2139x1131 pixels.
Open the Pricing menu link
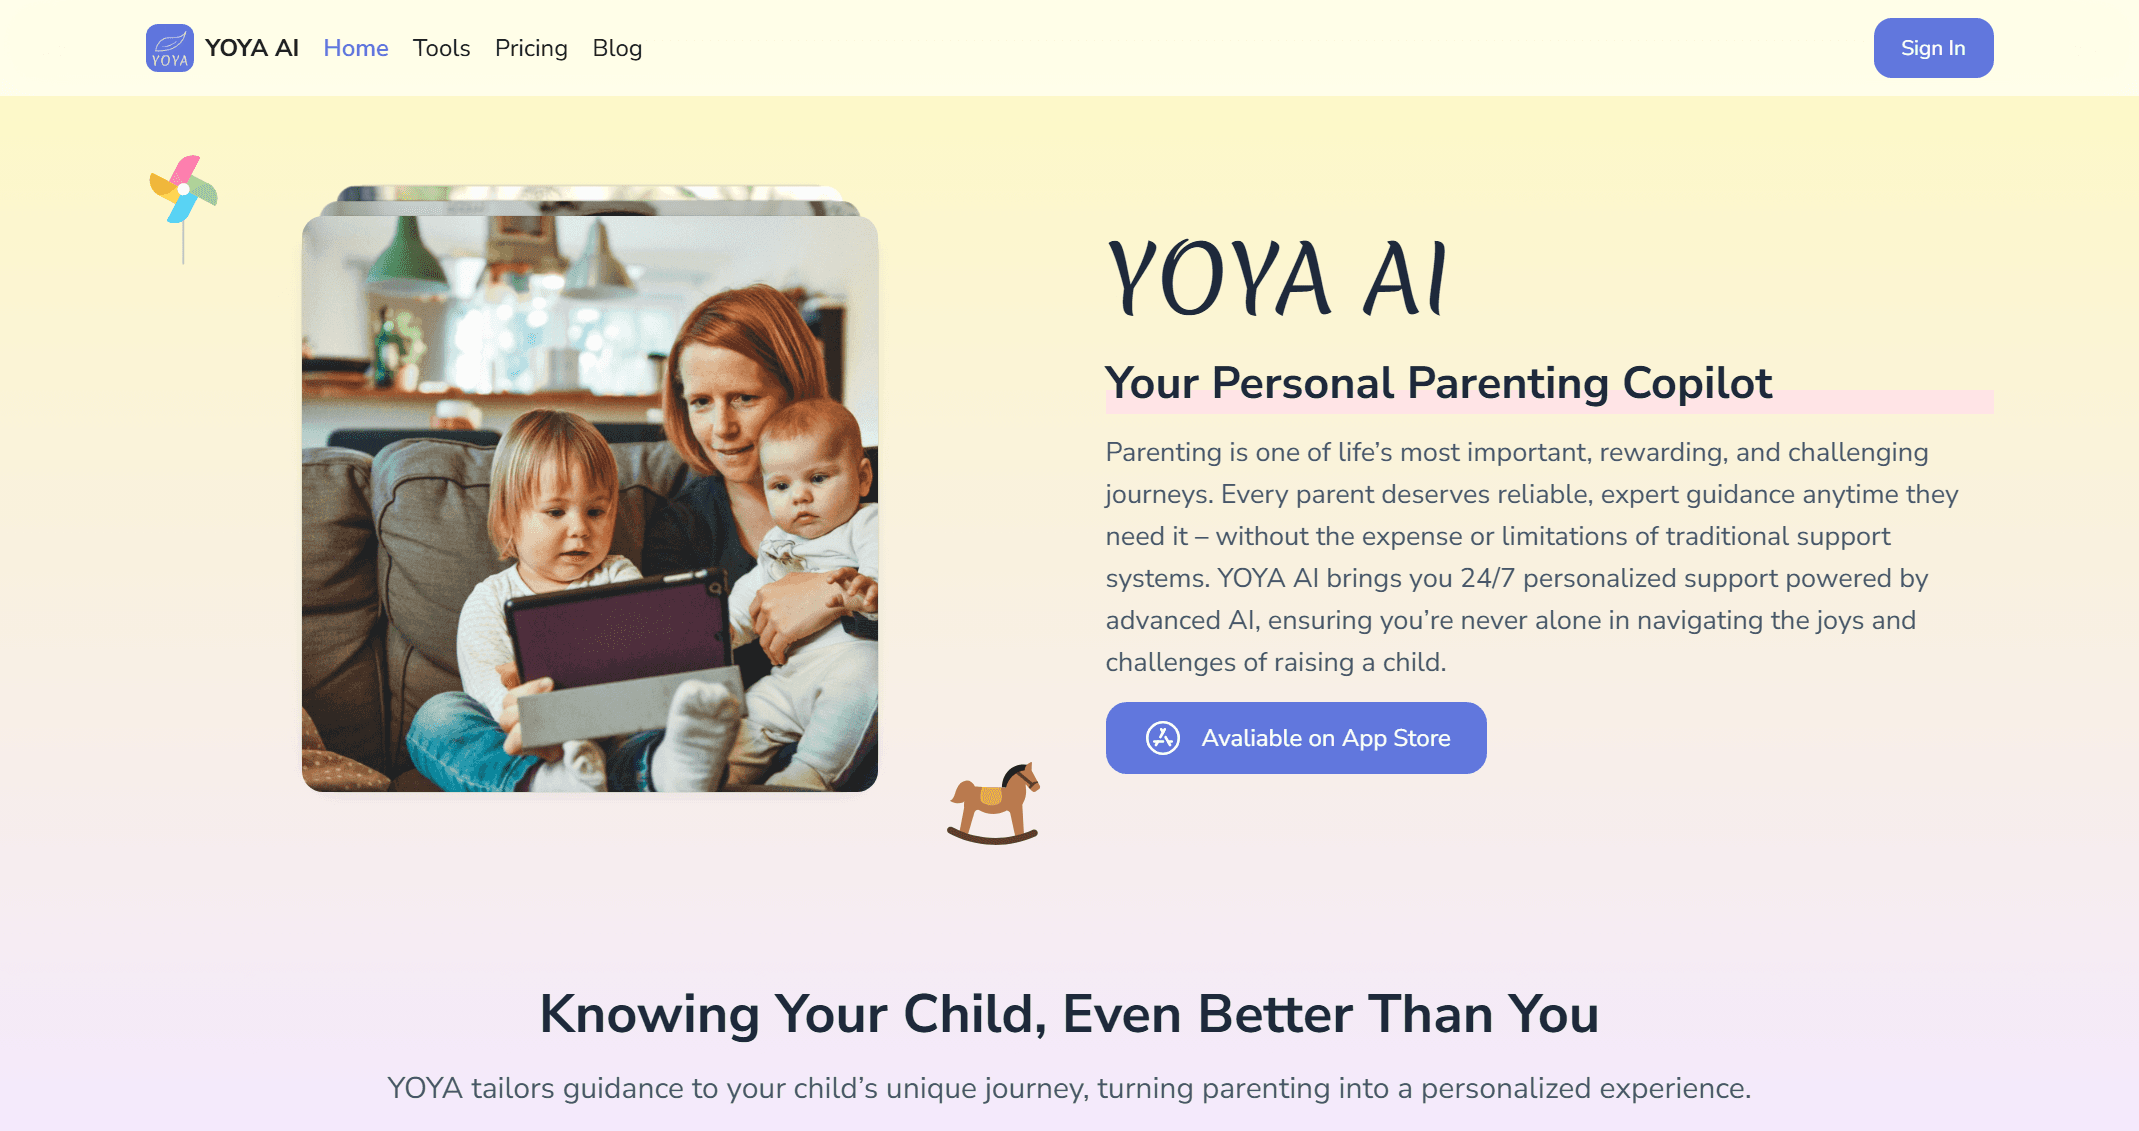point(531,48)
